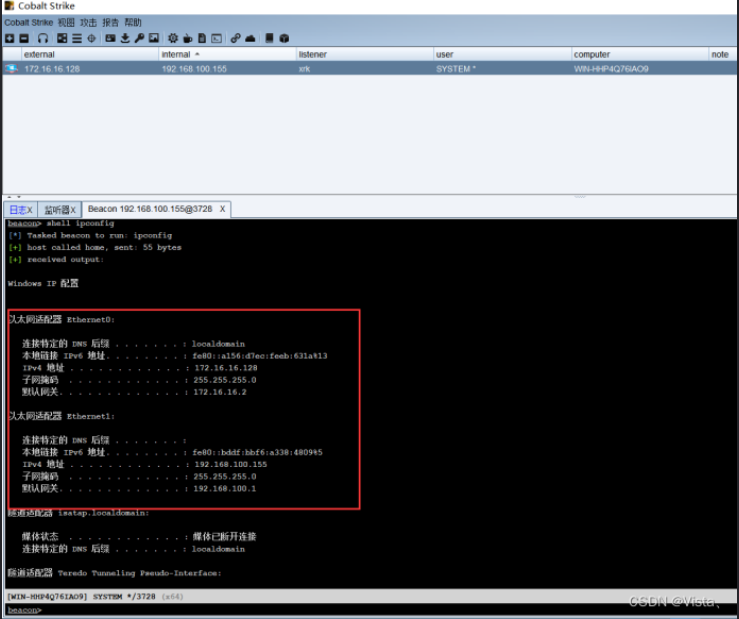Click the 'Windows IP 配置' line

[43, 283]
